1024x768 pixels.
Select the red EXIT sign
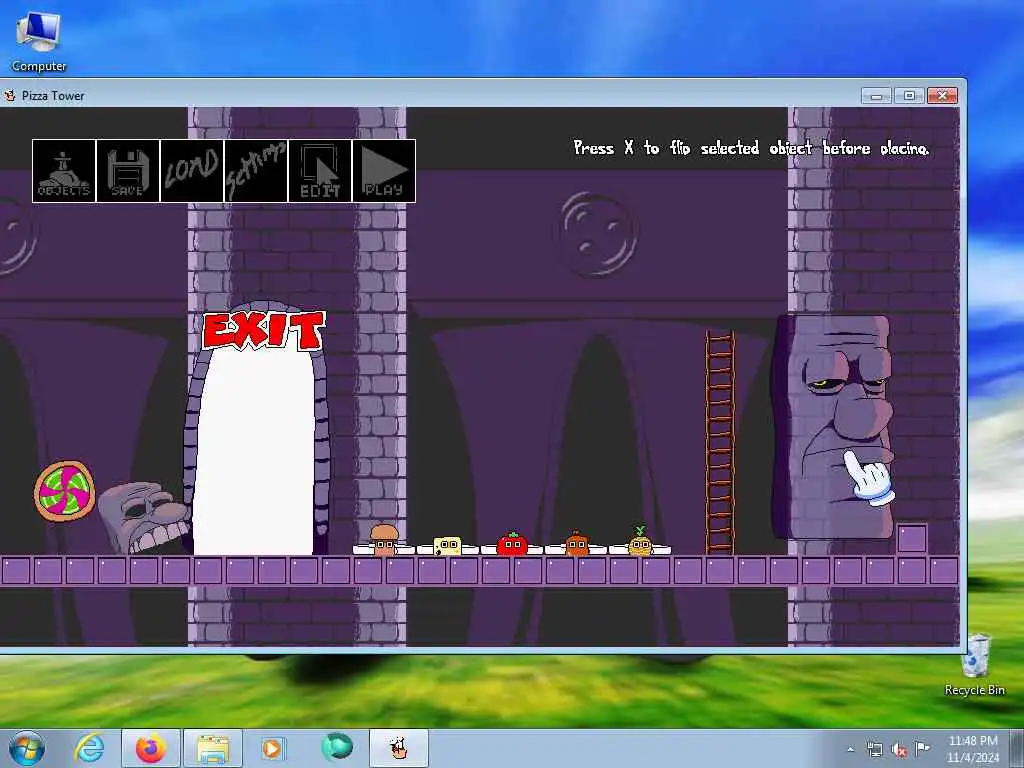click(263, 330)
